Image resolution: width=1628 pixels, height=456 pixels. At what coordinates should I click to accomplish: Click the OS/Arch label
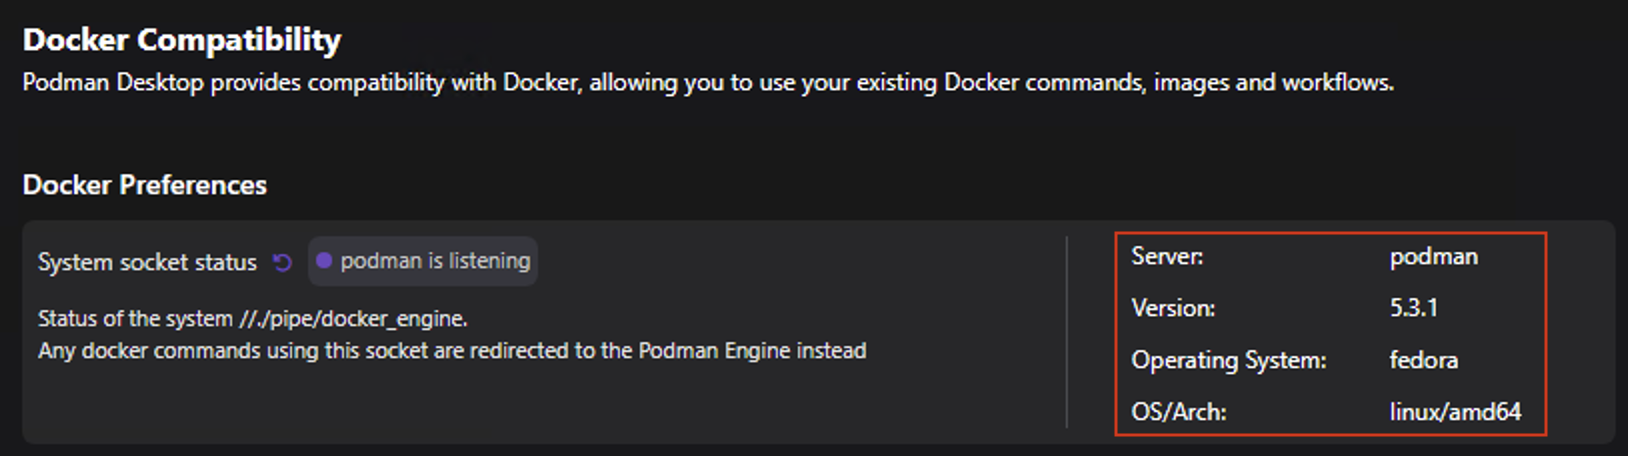[x=1178, y=412]
